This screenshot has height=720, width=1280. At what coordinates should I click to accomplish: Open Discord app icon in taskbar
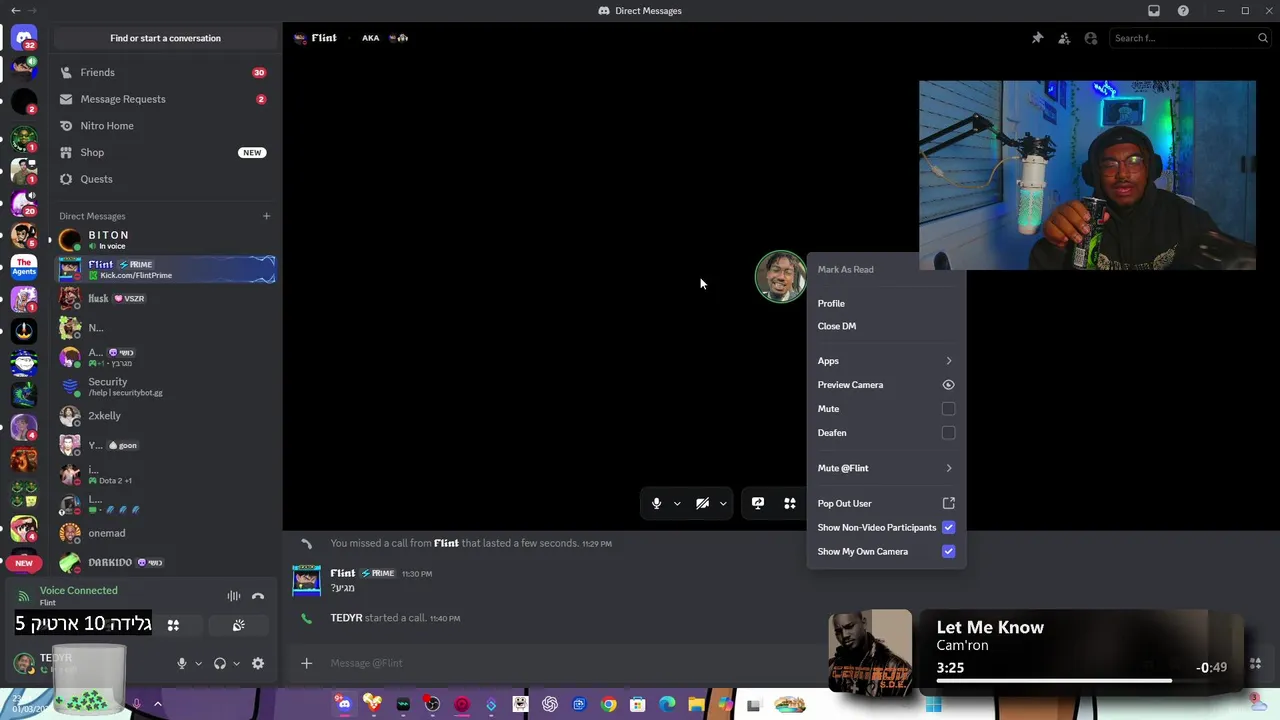coord(344,704)
